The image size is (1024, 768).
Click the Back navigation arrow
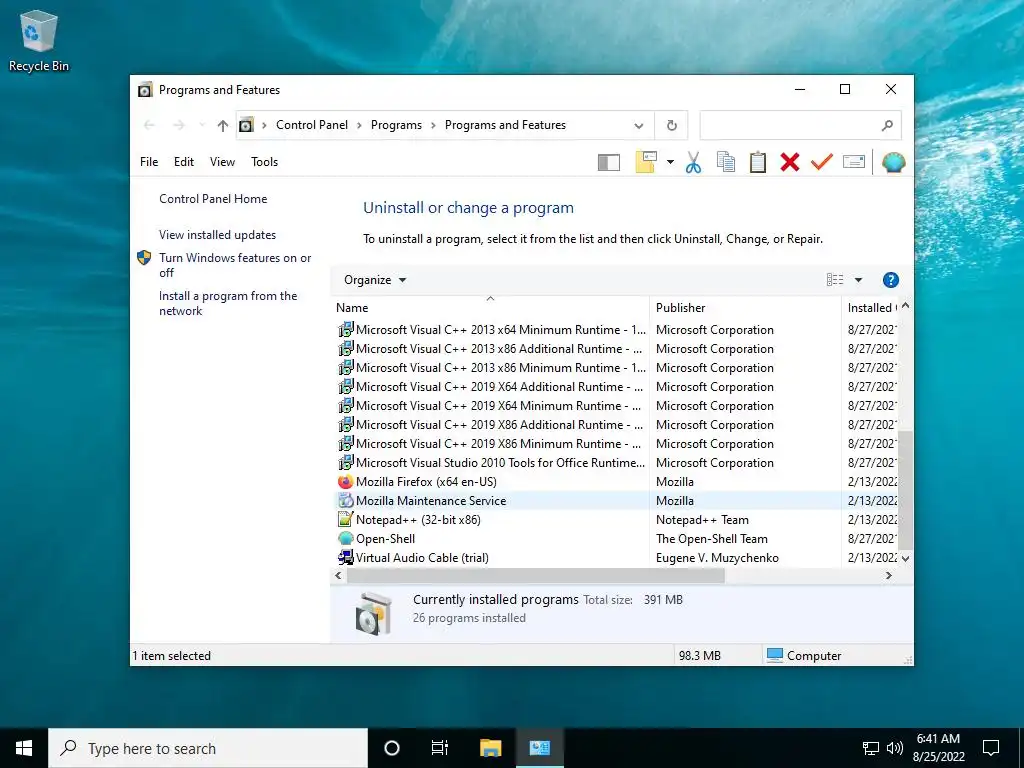point(149,125)
